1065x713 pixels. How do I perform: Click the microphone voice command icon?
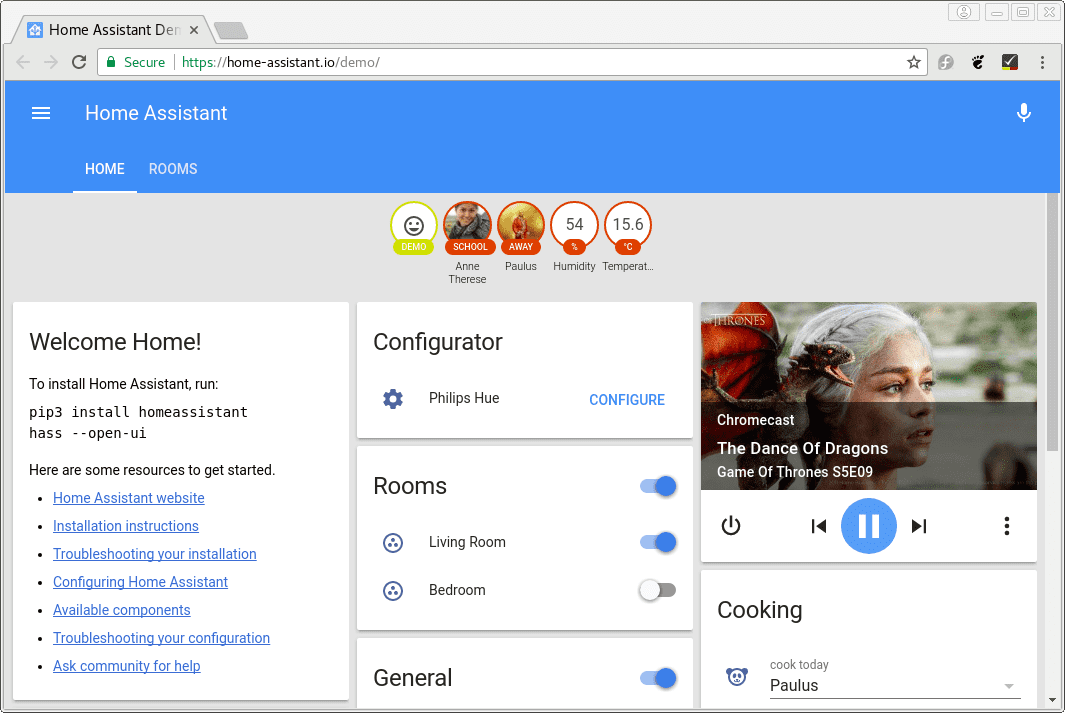pos(1023,113)
